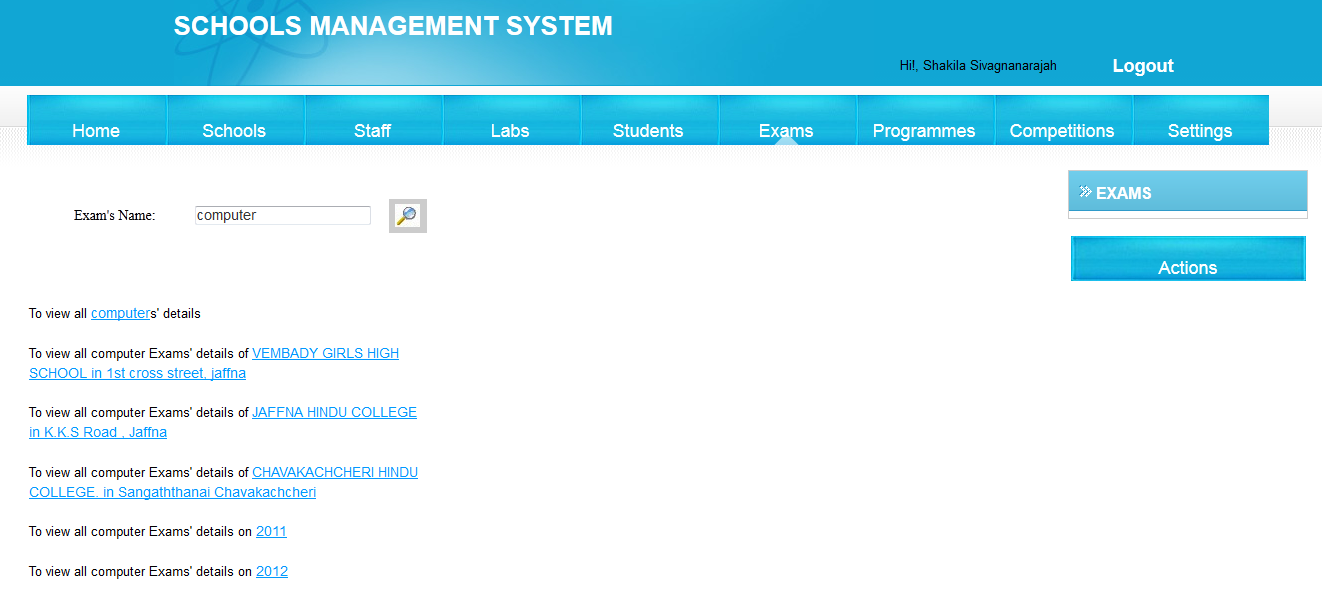Screen dimensions: 1322x598
Task: Go to the Home tab
Action: point(96,130)
